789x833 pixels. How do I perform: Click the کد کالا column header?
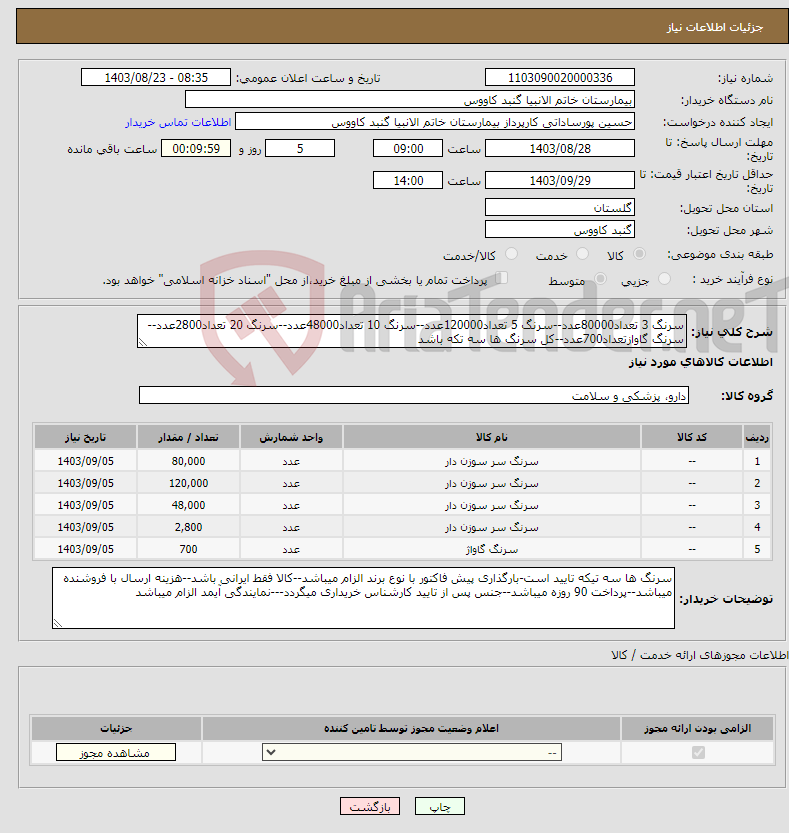click(x=692, y=437)
